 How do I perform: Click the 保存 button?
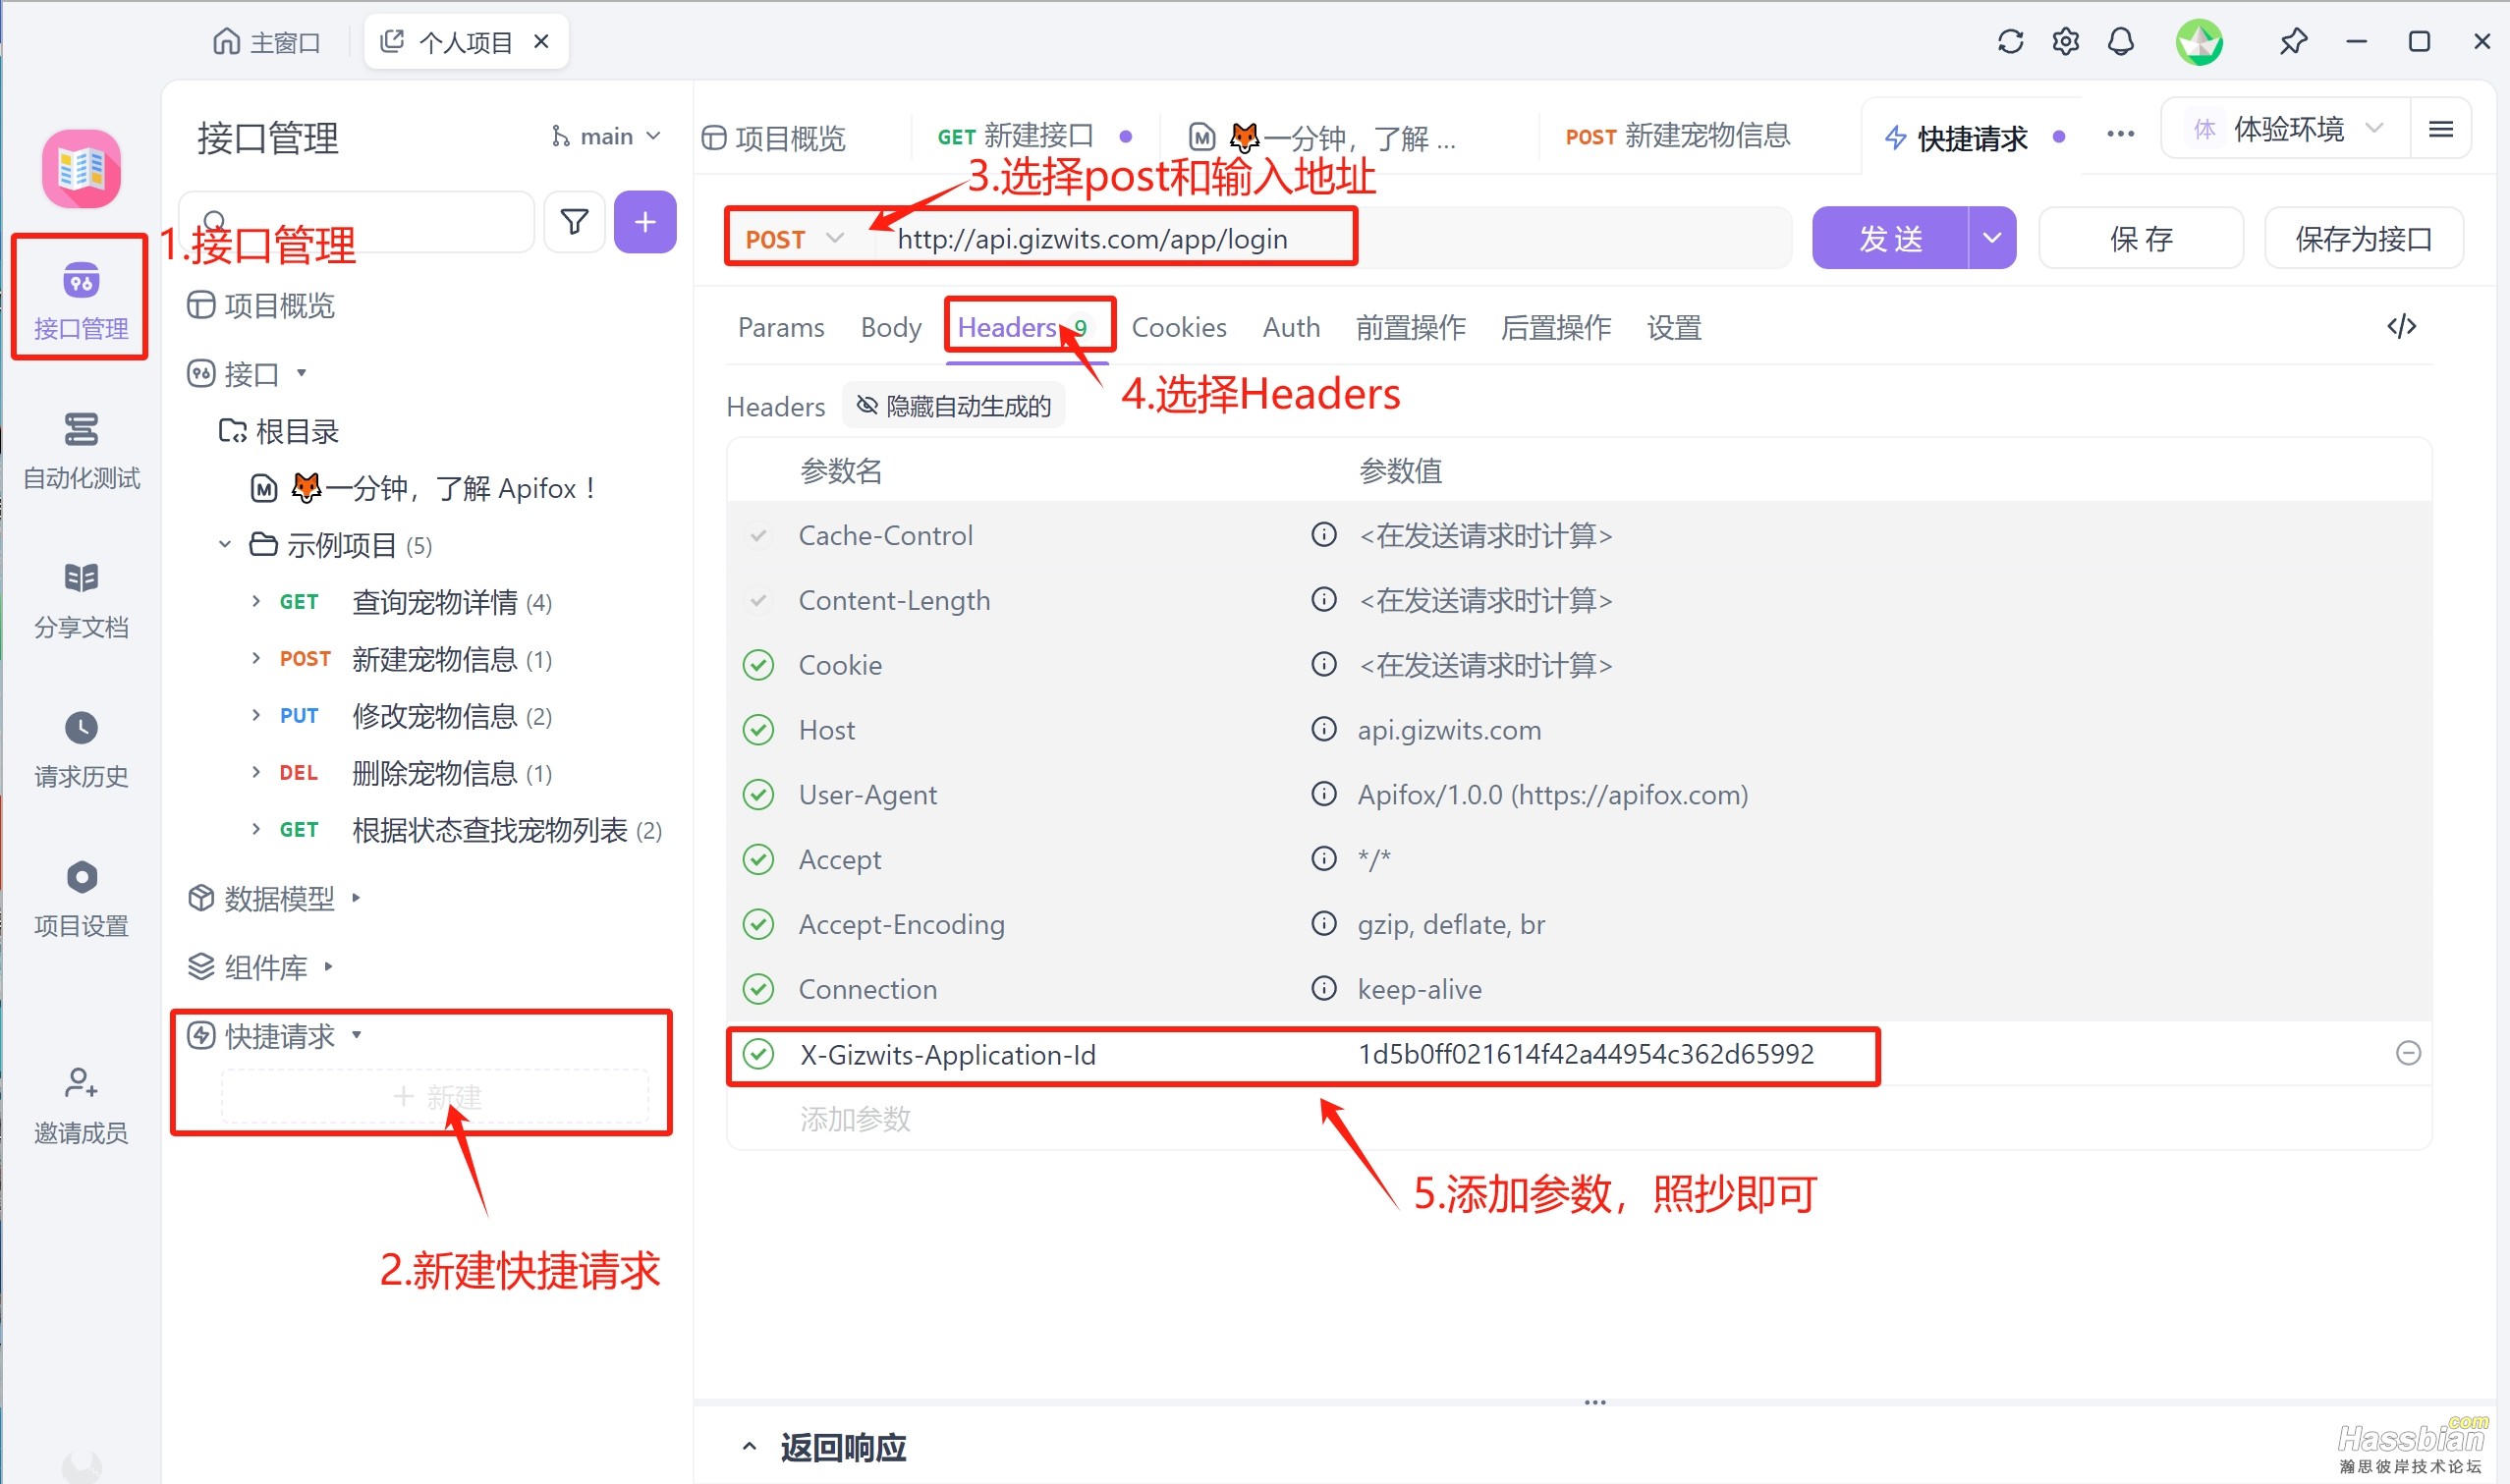point(2140,238)
